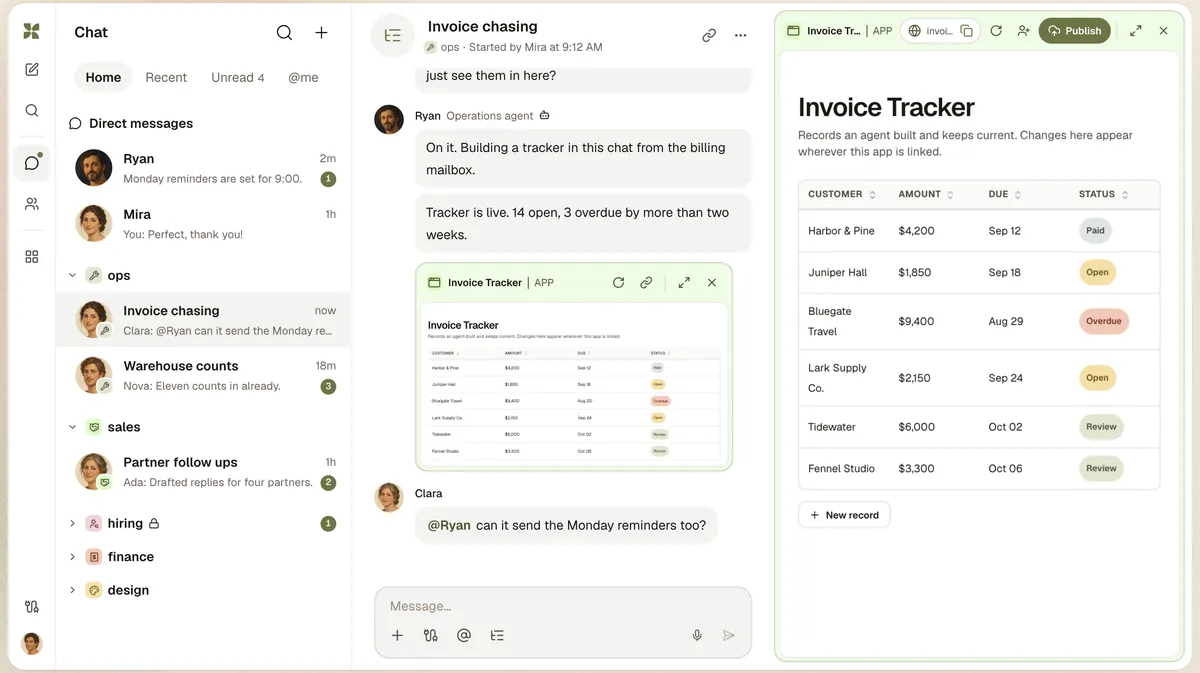Start voice input with microphone icon
1200x673 pixels.
pyautogui.click(x=697, y=635)
